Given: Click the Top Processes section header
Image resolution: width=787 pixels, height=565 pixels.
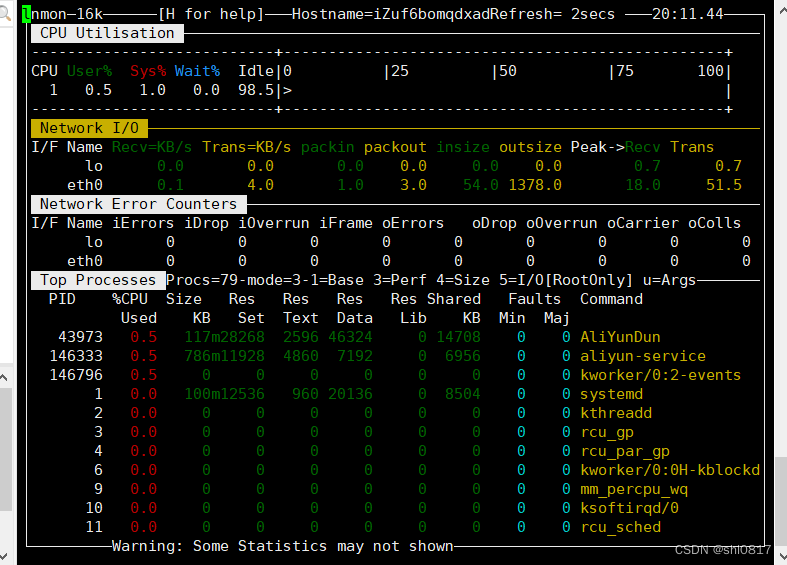Looking at the screenshot, I should 98,280.
